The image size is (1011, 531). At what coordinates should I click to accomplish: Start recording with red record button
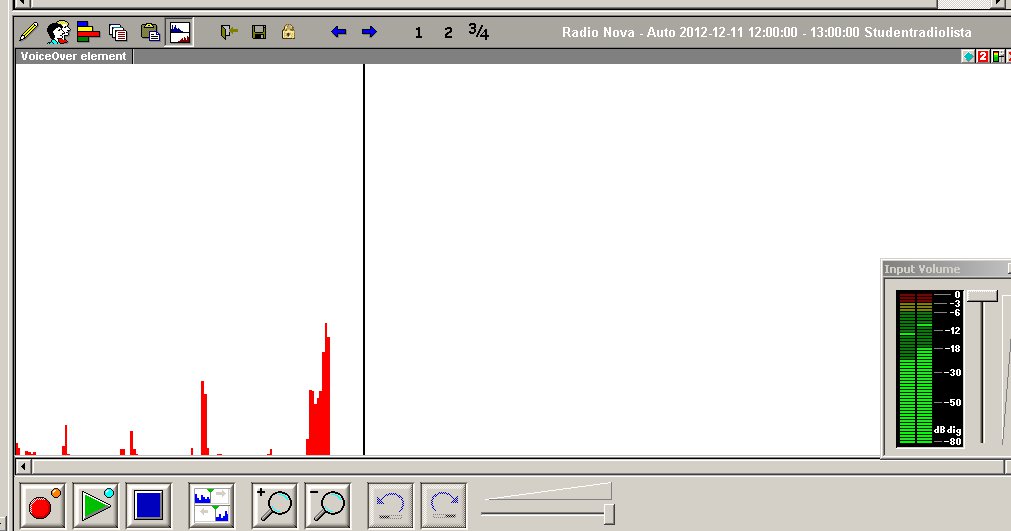43,505
